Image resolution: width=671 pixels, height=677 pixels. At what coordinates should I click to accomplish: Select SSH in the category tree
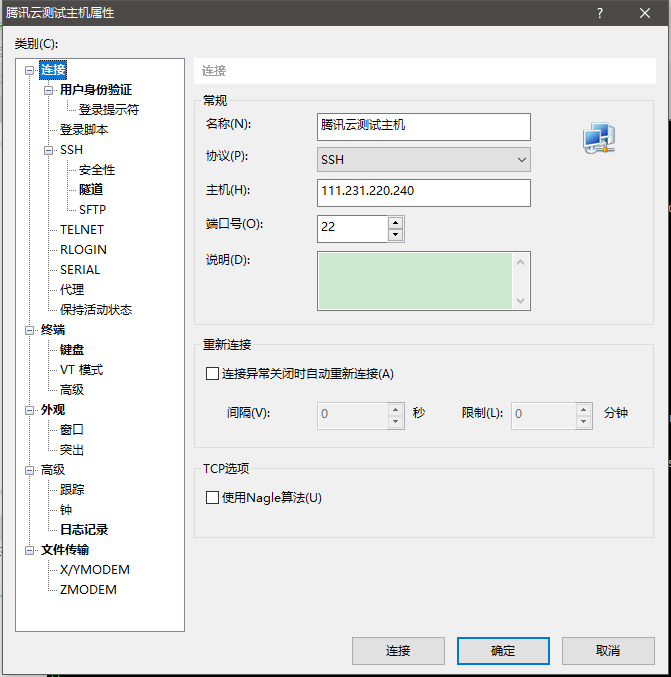coord(71,150)
